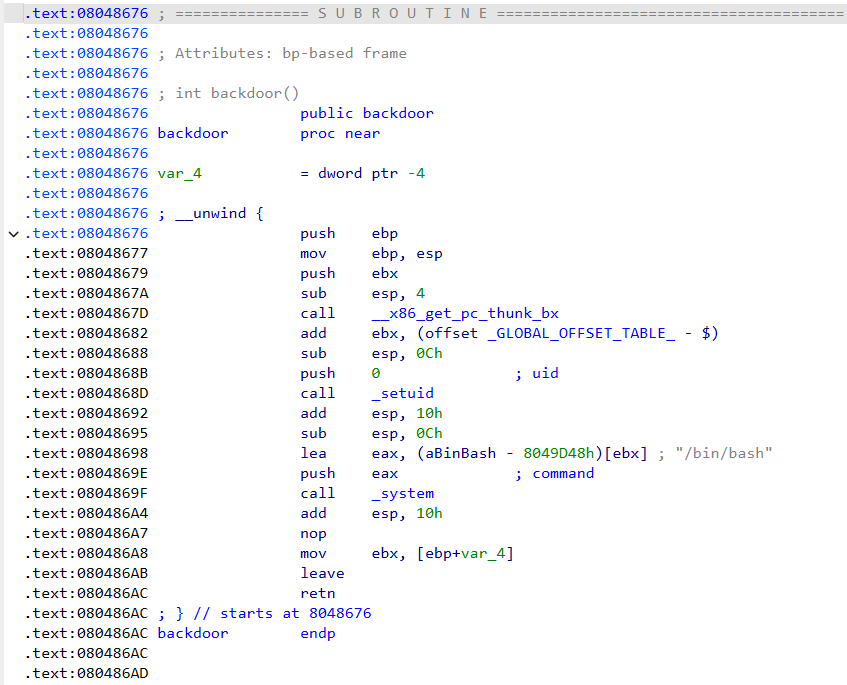Select the public backdoor declaration
The width and height of the screenshot is (847, 685).
coord(366,113)
